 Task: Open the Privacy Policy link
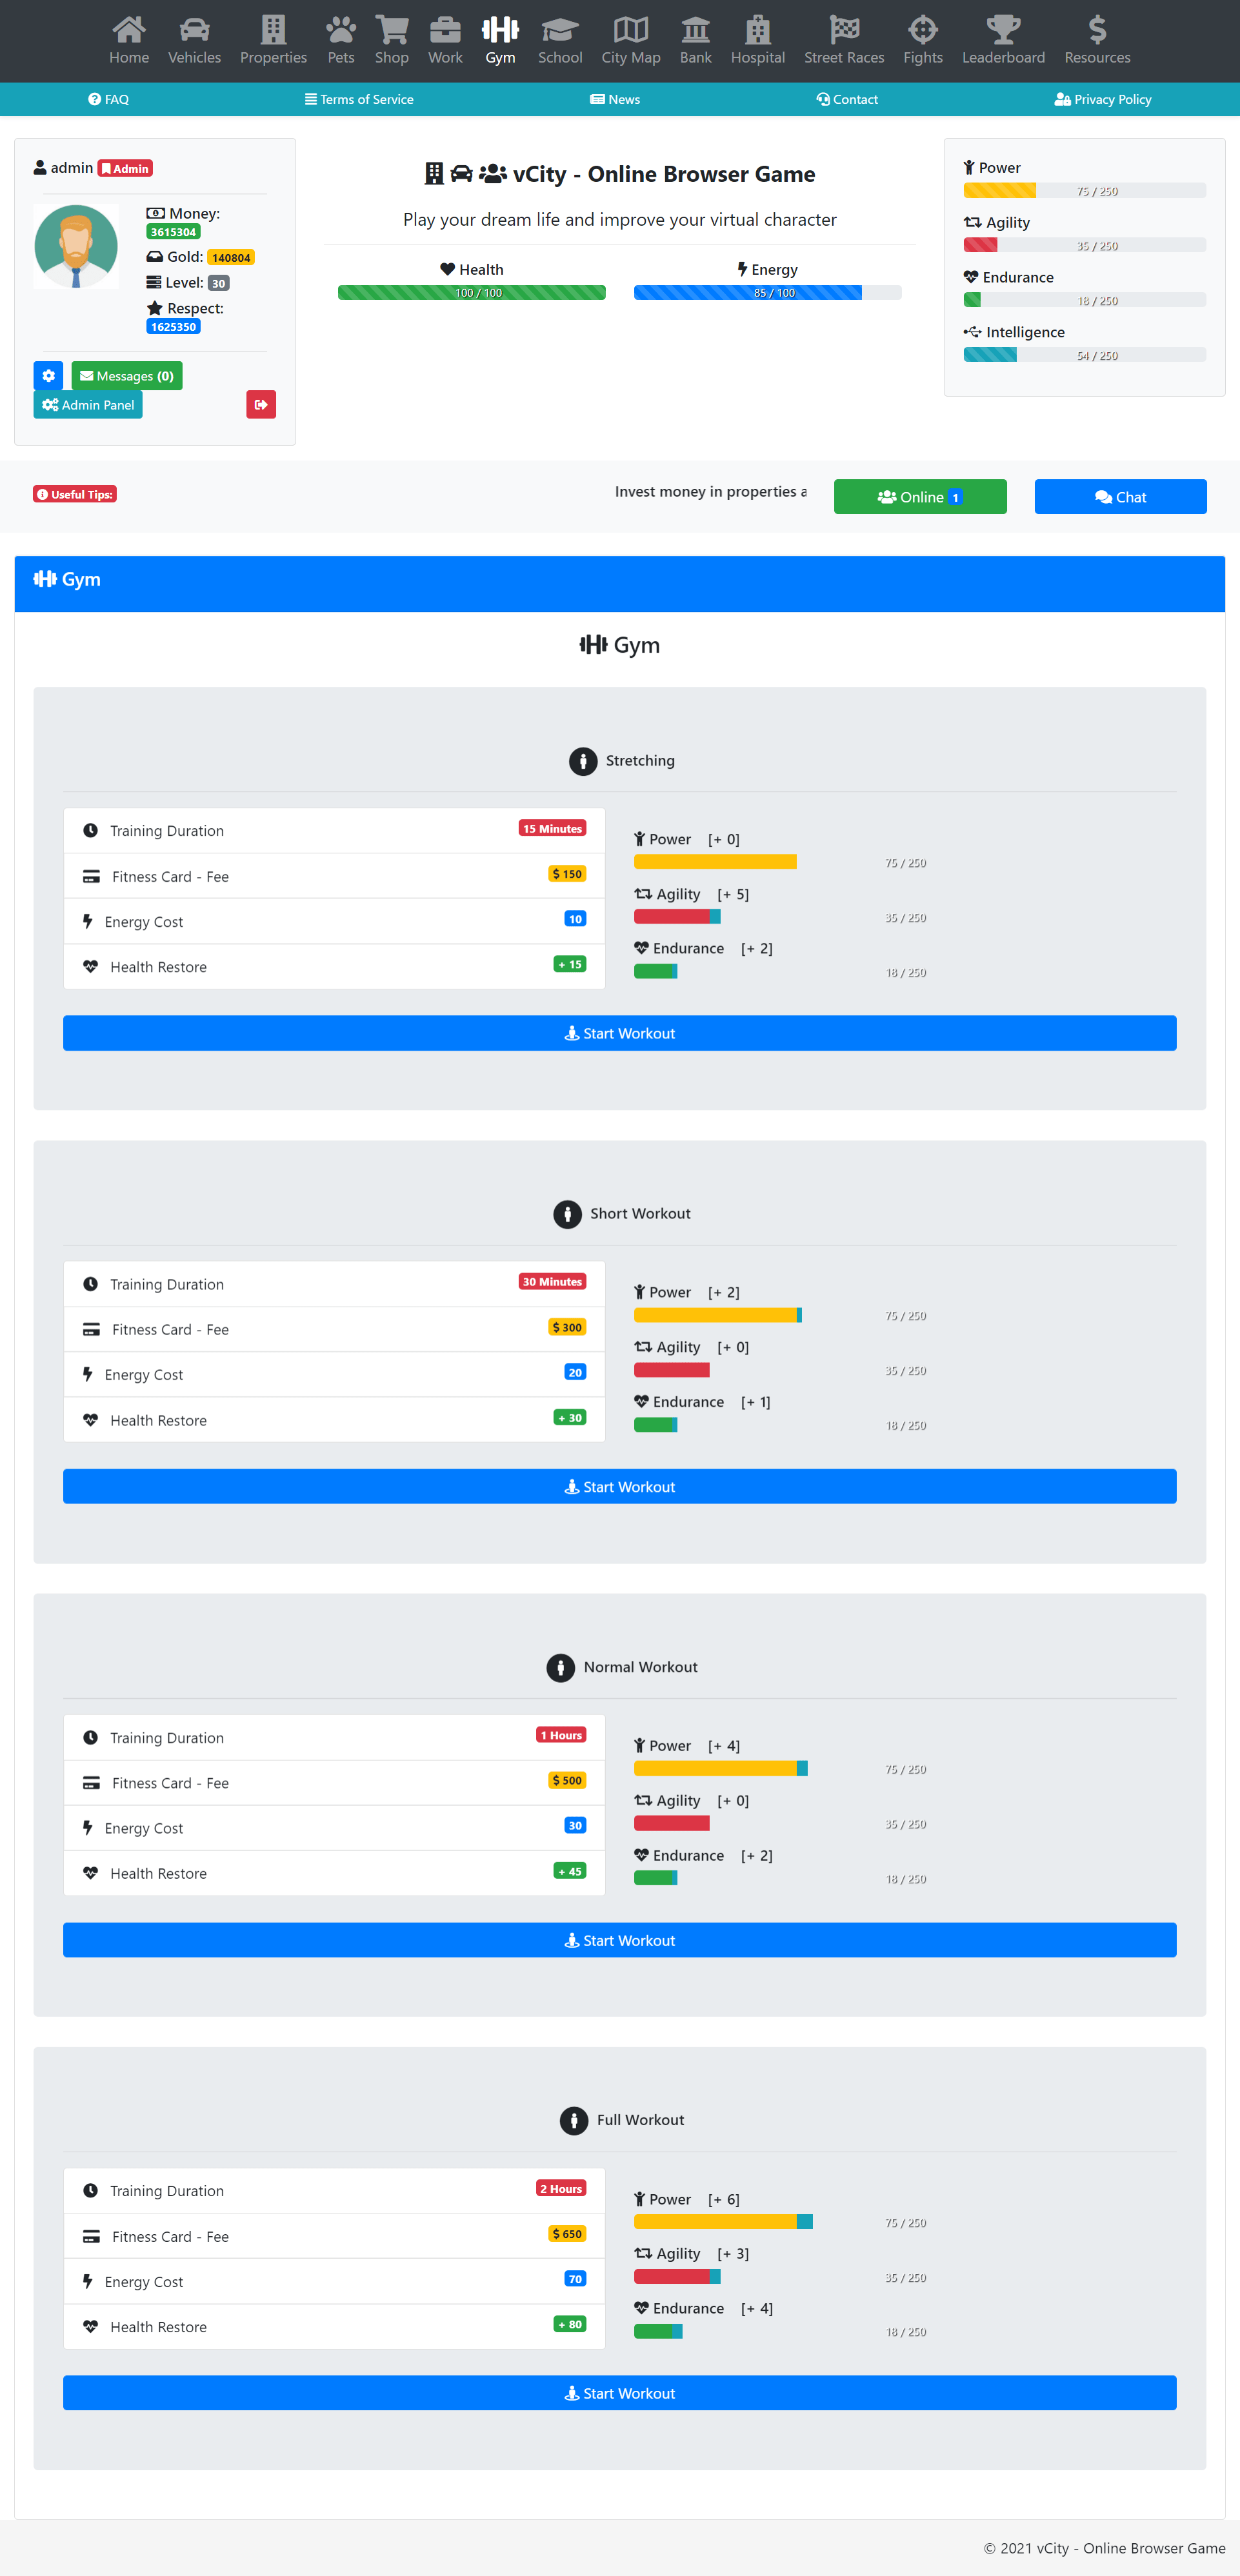pos(1103,99)
